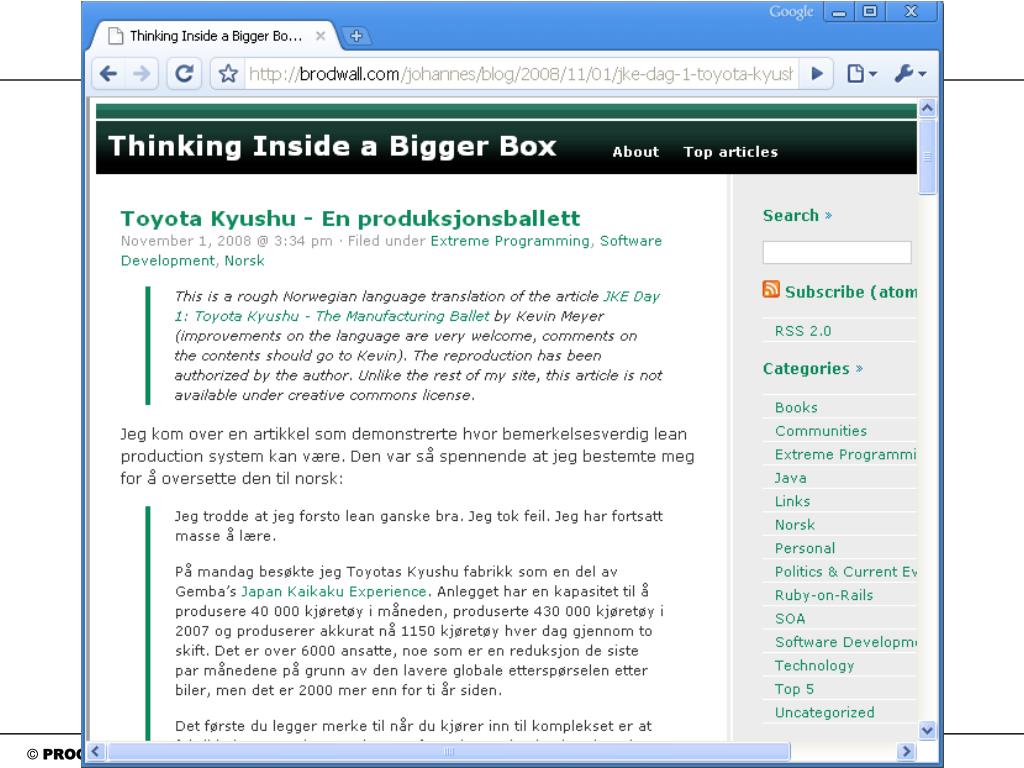1024x768 pixels.
Task: Reload the page with the refresh icon
Action: coord(184,74)
